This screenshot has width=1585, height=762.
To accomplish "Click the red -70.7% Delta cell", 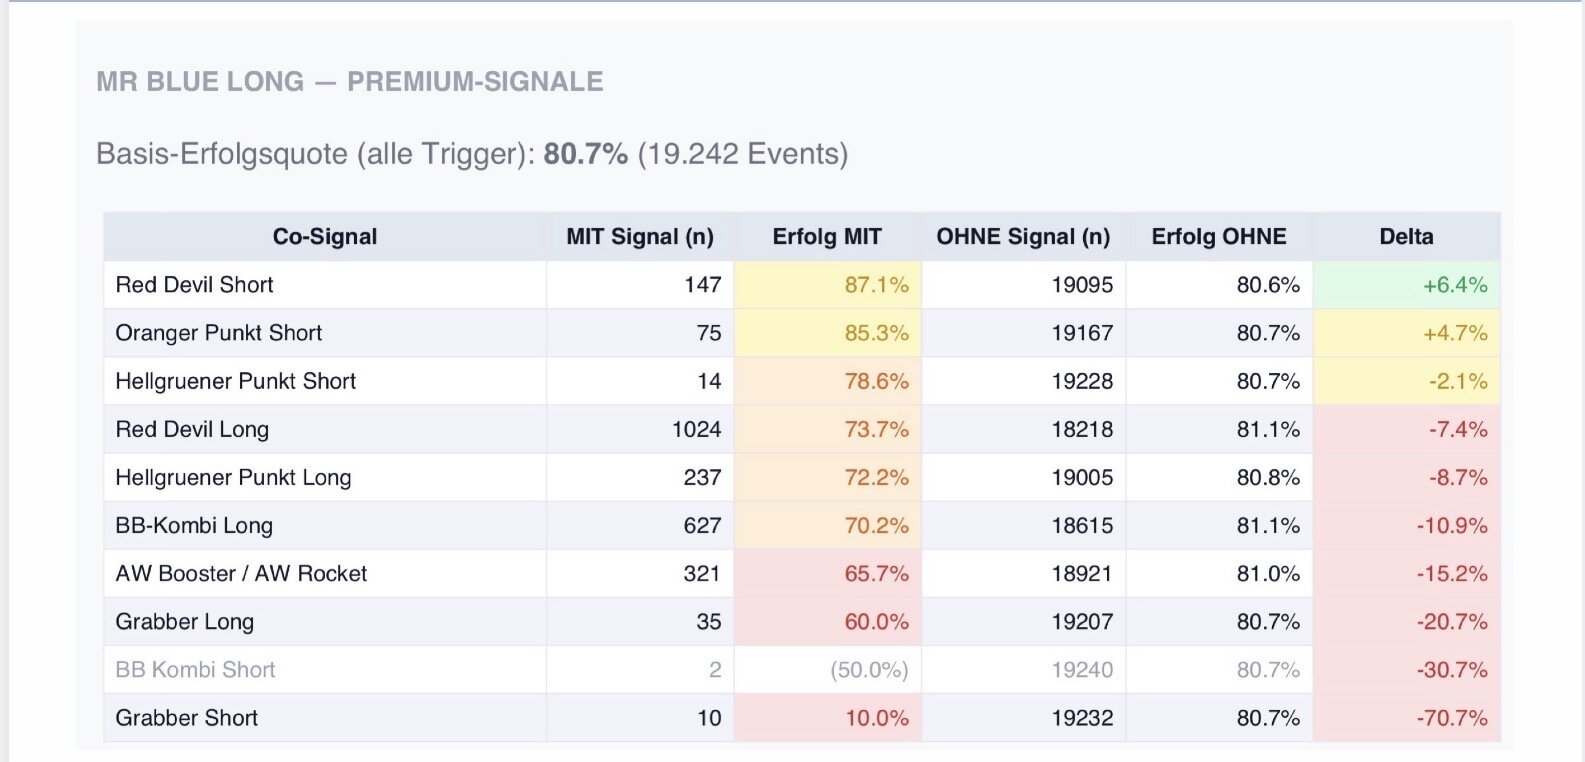I will click(x=1451, y=717).
